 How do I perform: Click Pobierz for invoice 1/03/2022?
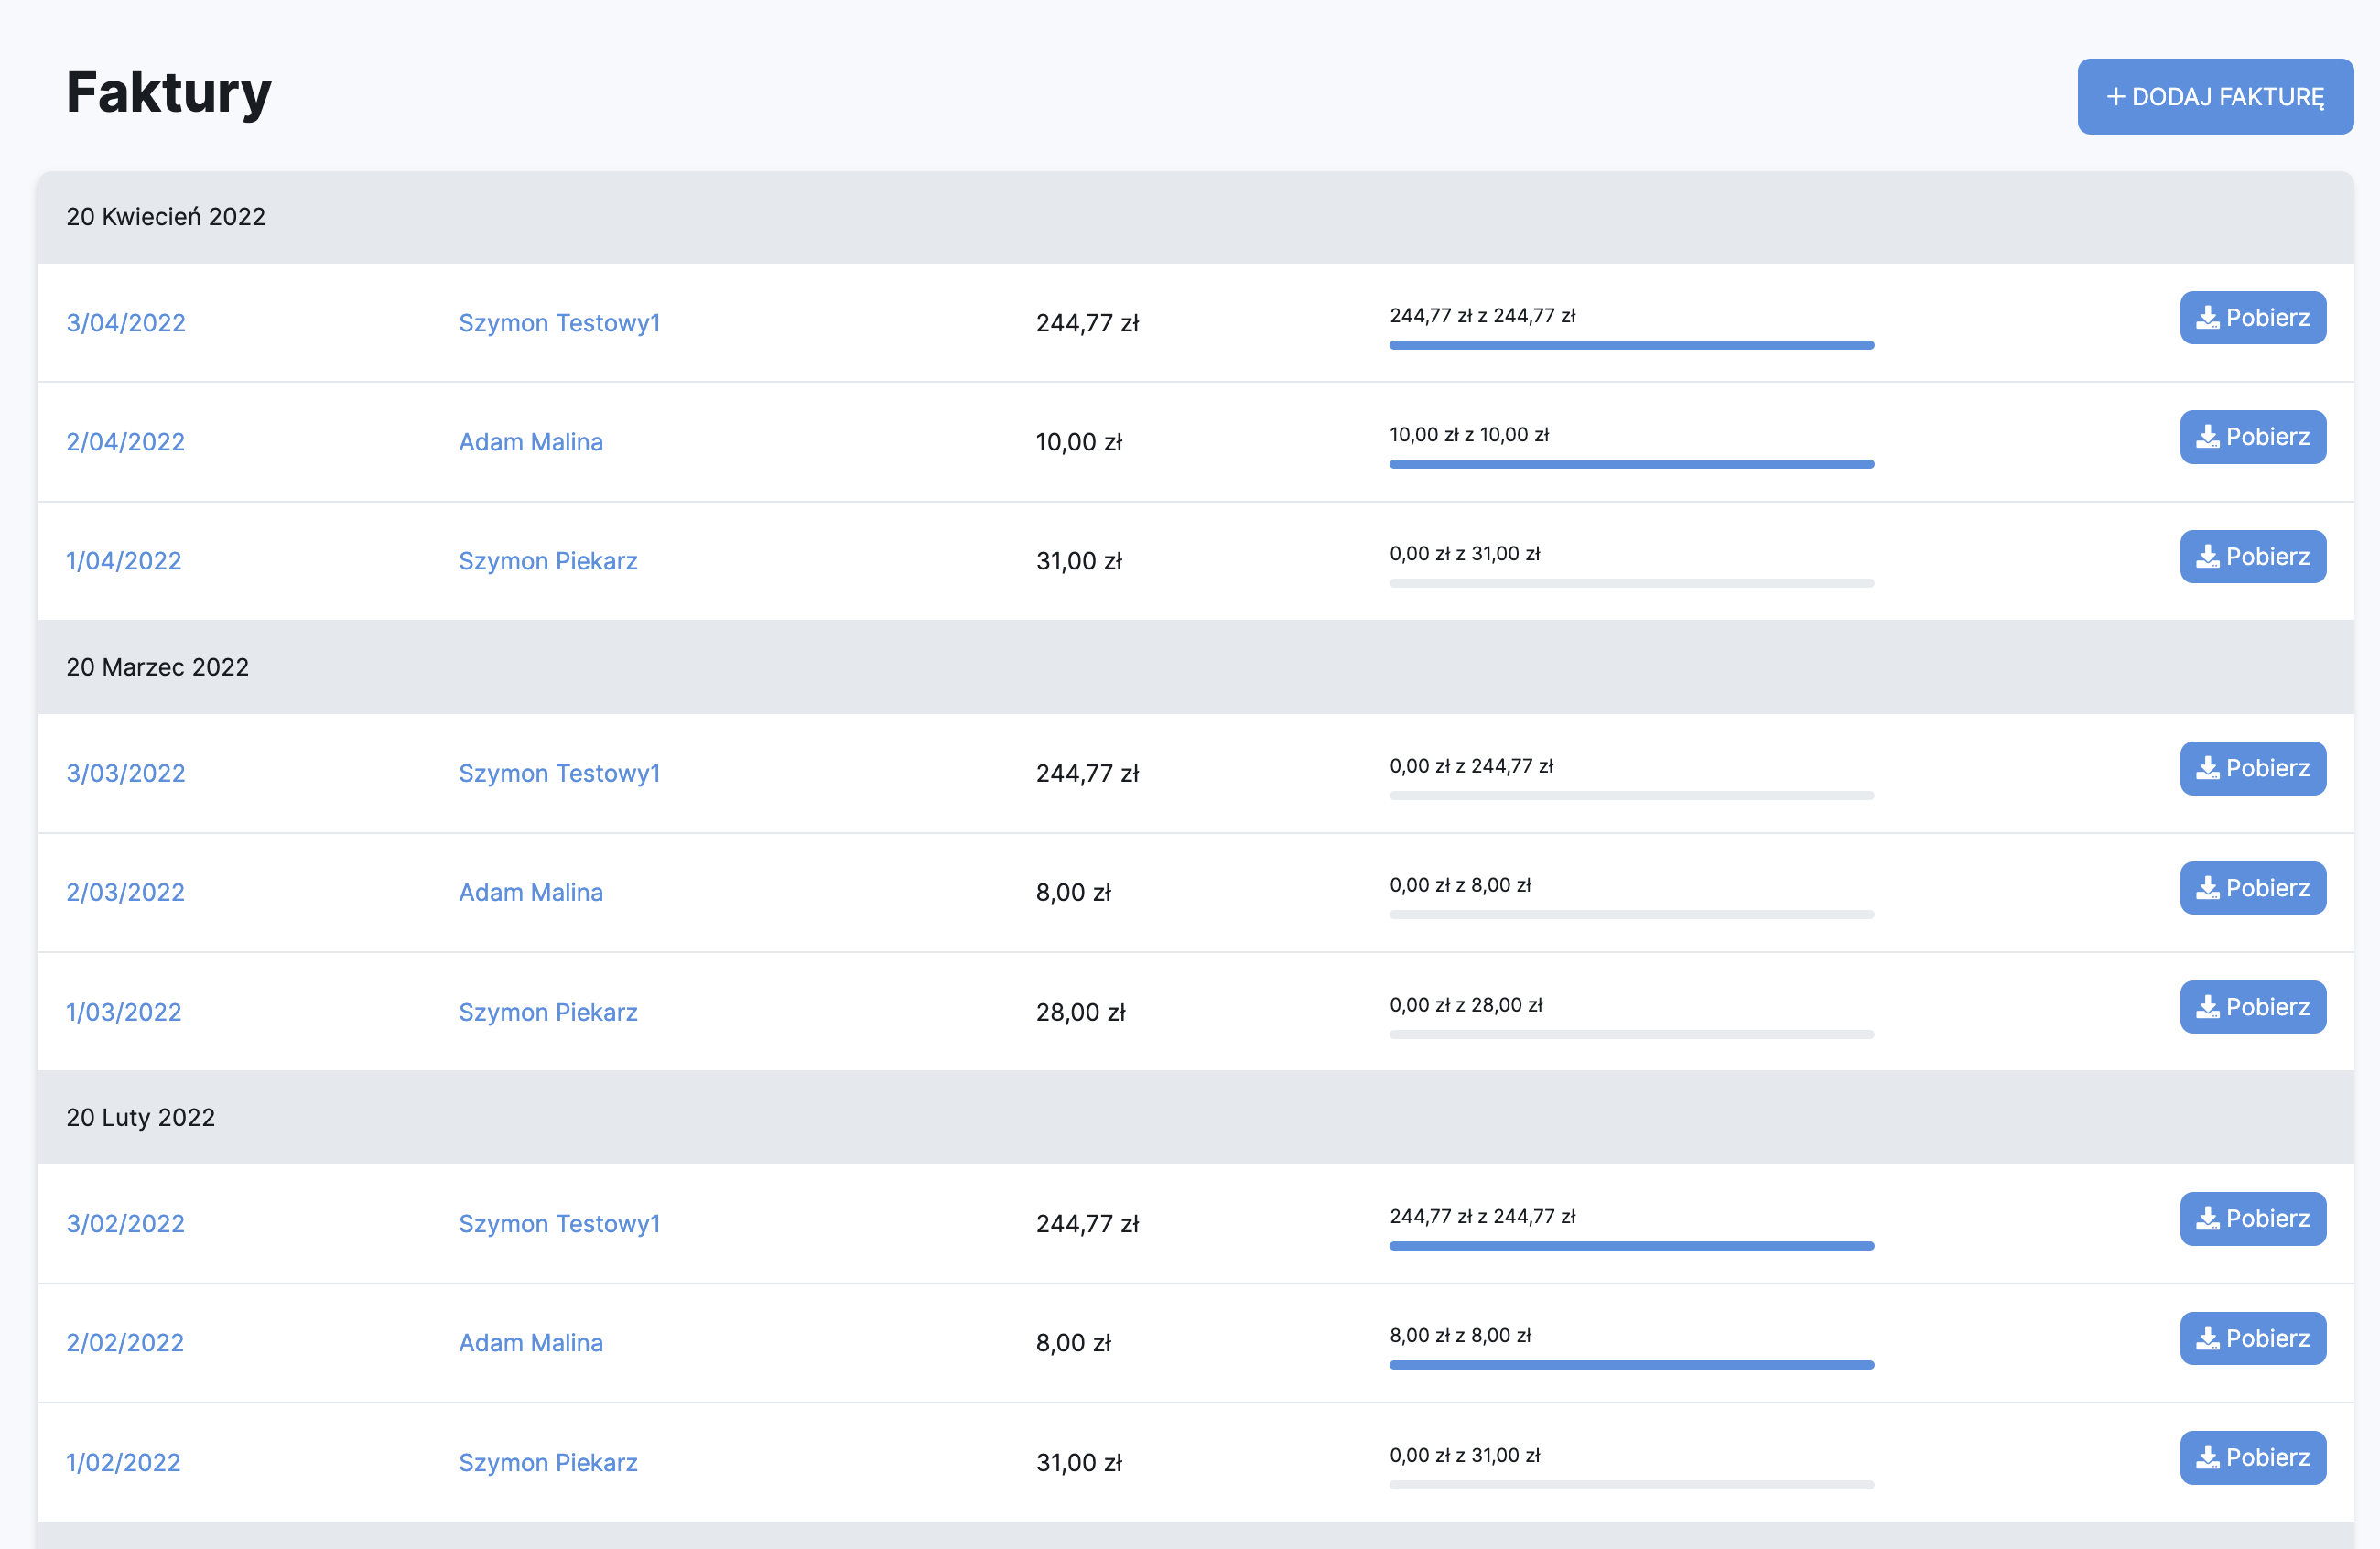[x=2252, y=1007]
